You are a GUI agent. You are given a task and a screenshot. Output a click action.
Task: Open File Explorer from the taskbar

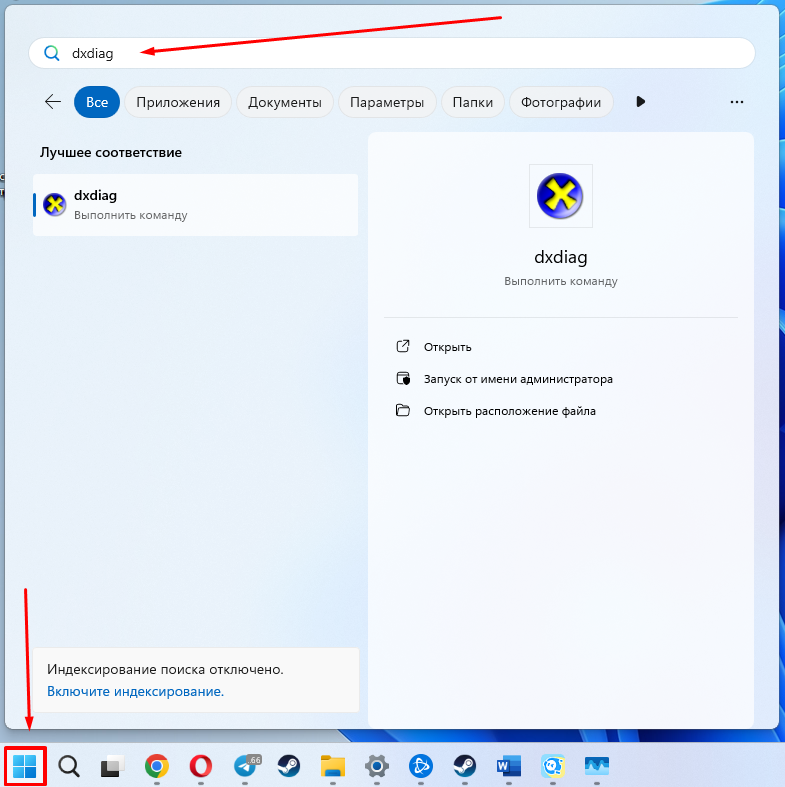coord(333,766)
